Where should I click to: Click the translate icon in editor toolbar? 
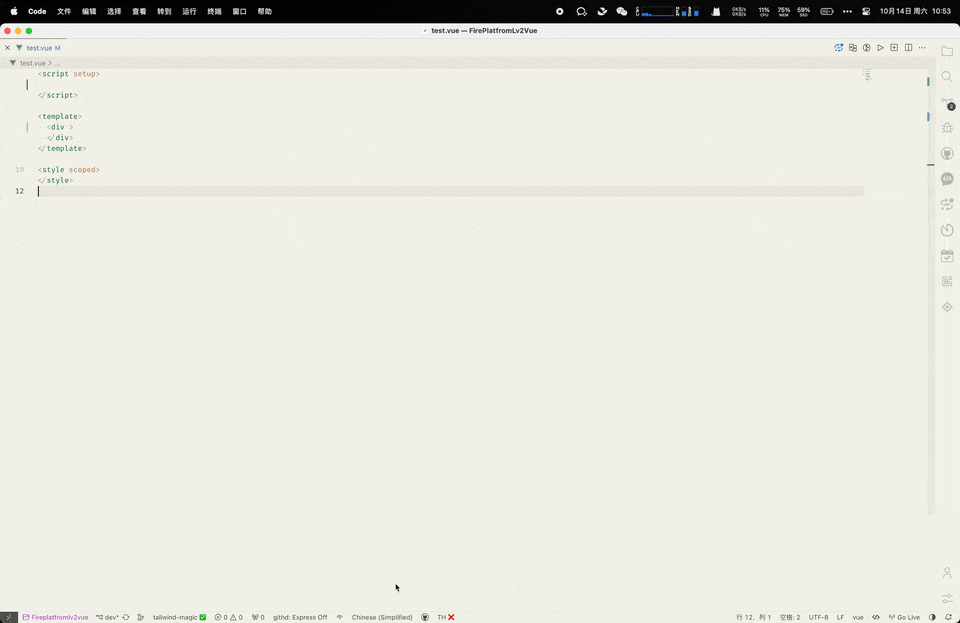(x=852, y=48)
